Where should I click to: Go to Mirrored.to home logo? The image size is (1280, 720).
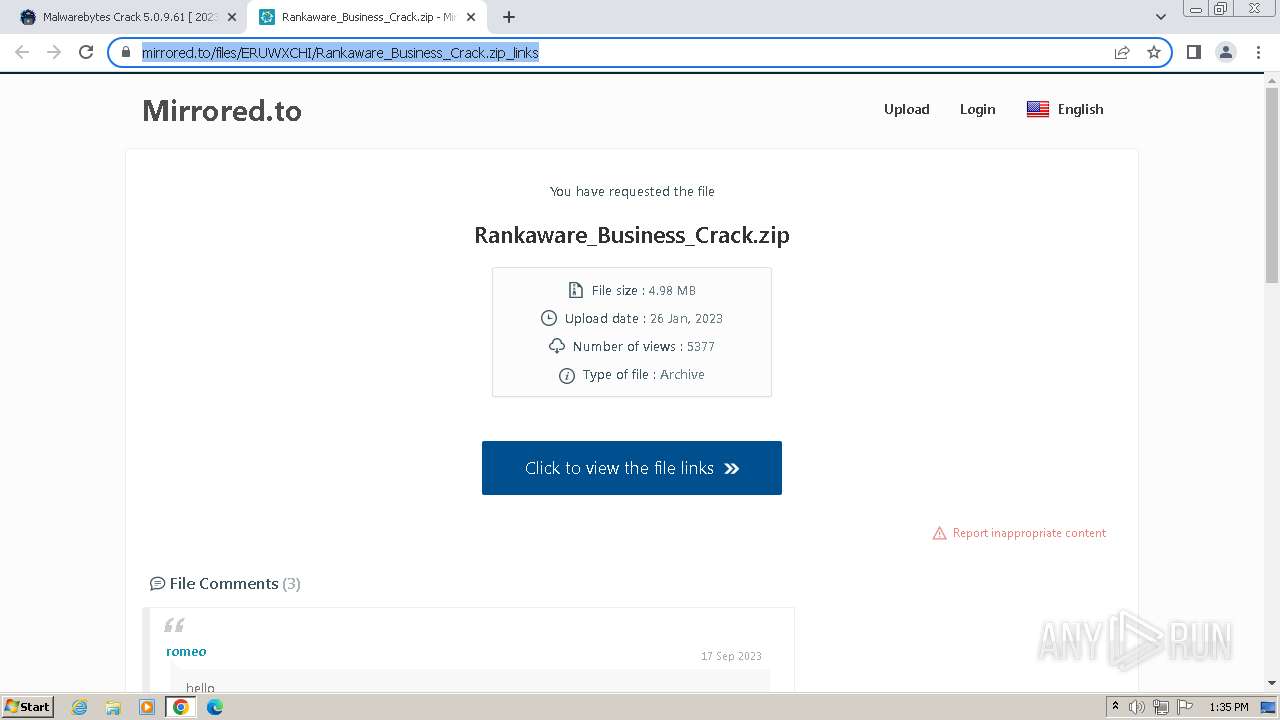222,110
